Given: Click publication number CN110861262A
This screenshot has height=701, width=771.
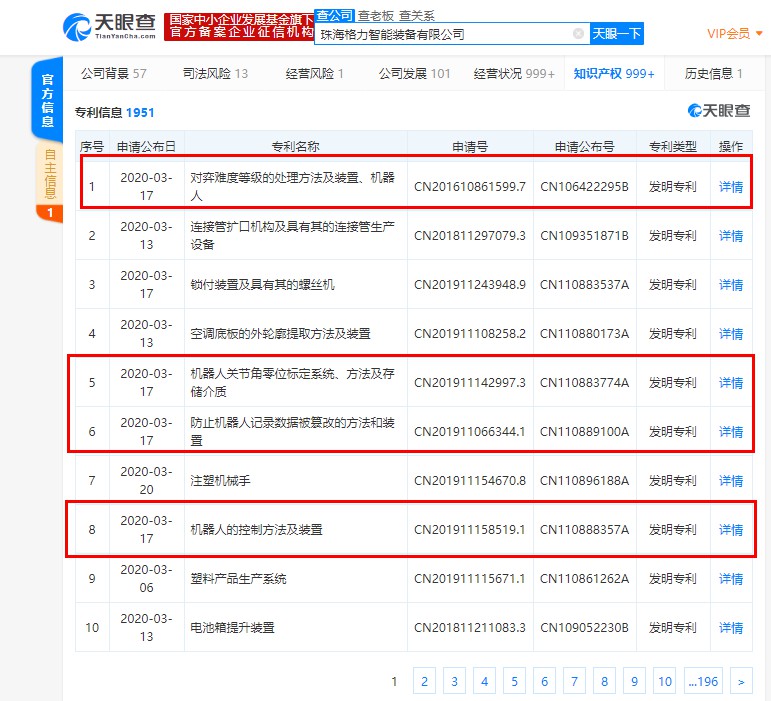Looking at the screenshot, I should click(584, 579).
